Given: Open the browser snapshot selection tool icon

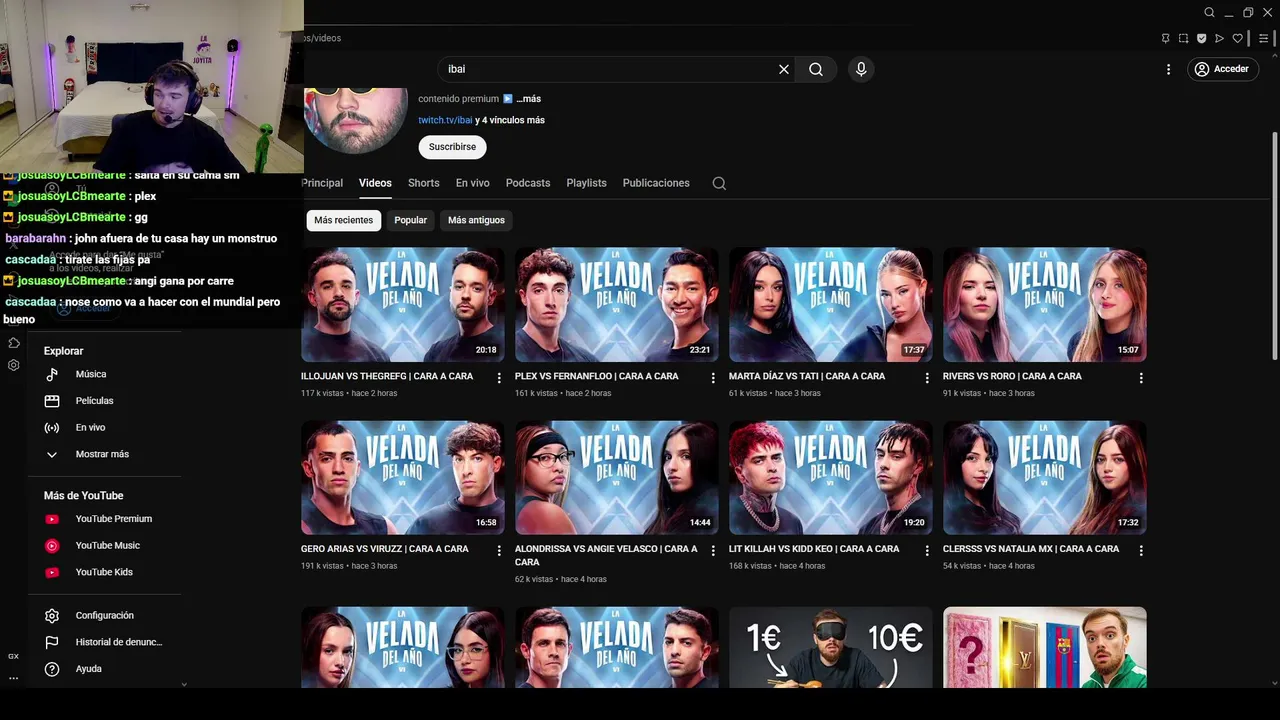Looking at the screenshot, I should [1183, 38].
